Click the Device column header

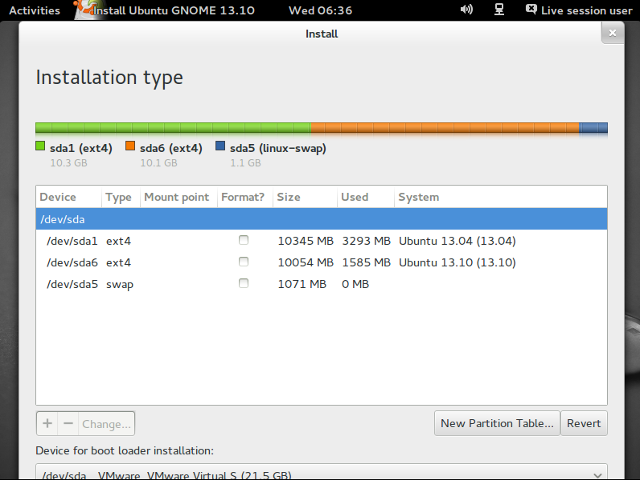click(69, 197)
